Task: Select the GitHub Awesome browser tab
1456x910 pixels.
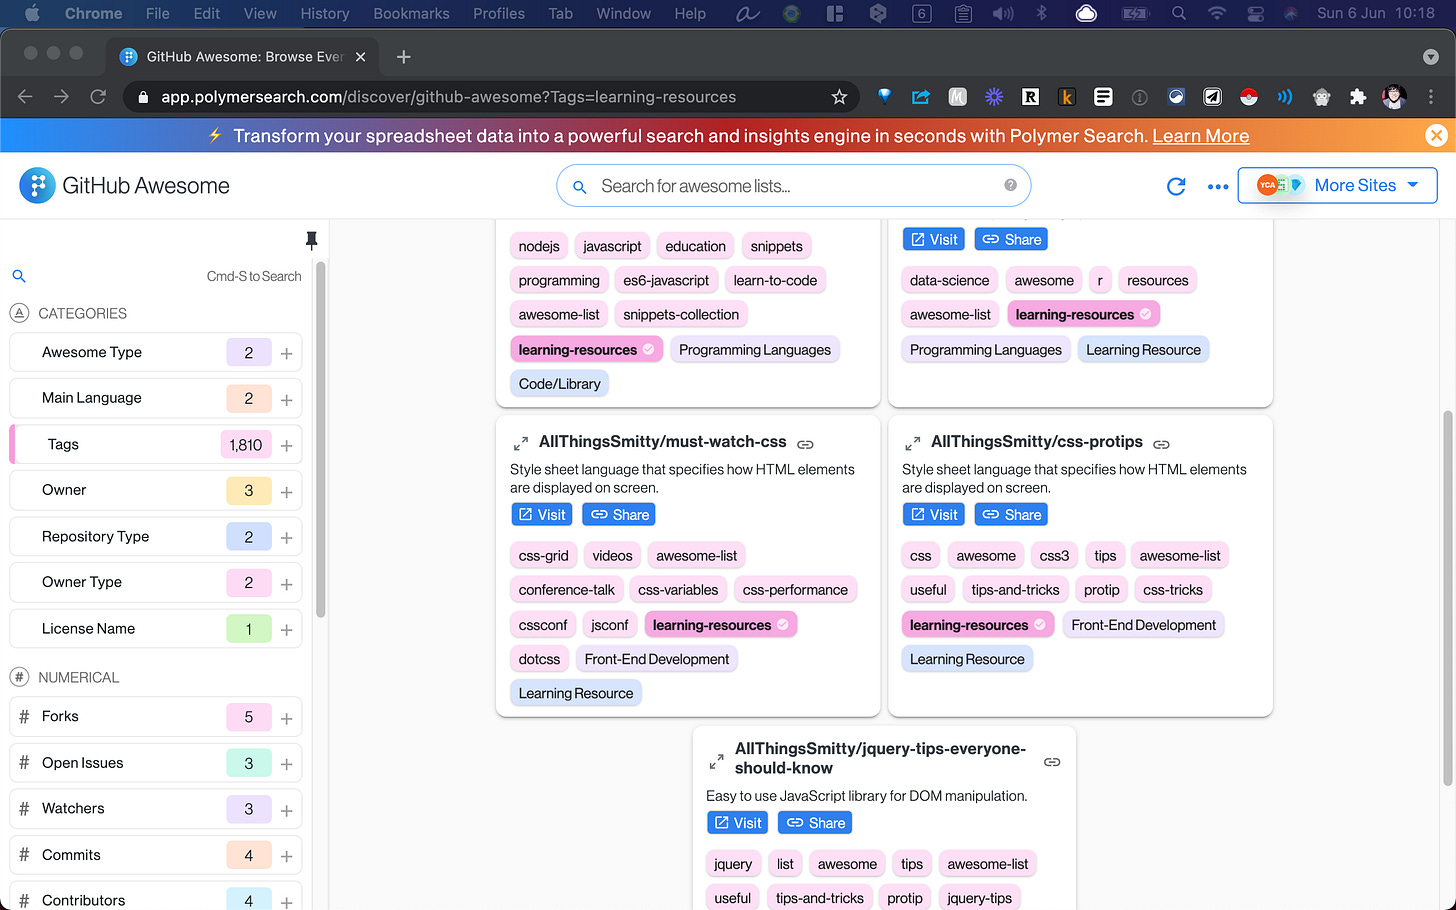Action: pyautogui.click(x=244, y=57)
